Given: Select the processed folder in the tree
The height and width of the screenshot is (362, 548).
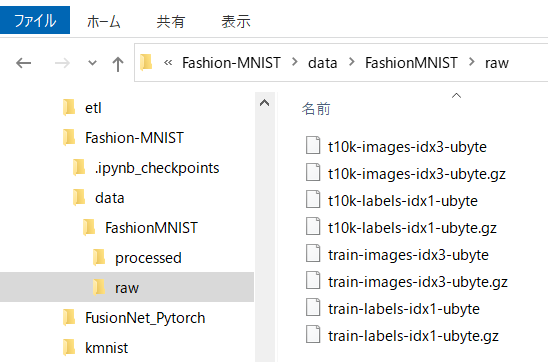Looking at the screenshot, I should [x=148, y=258].
